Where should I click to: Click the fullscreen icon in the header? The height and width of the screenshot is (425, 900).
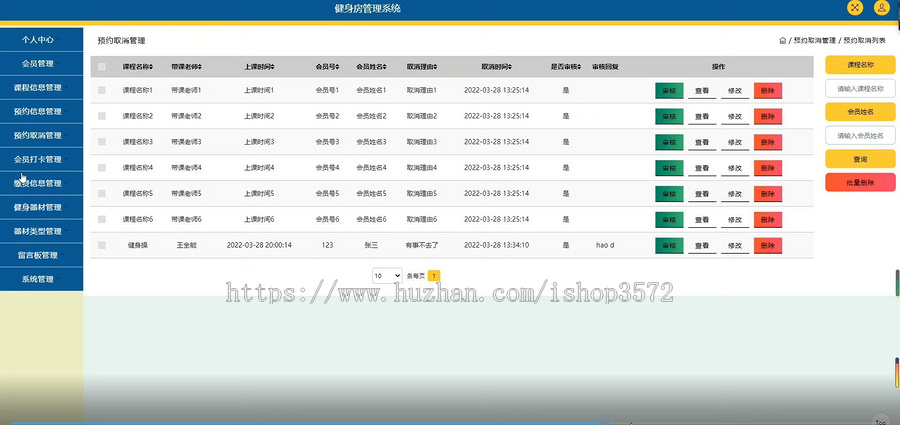(855, 7)
